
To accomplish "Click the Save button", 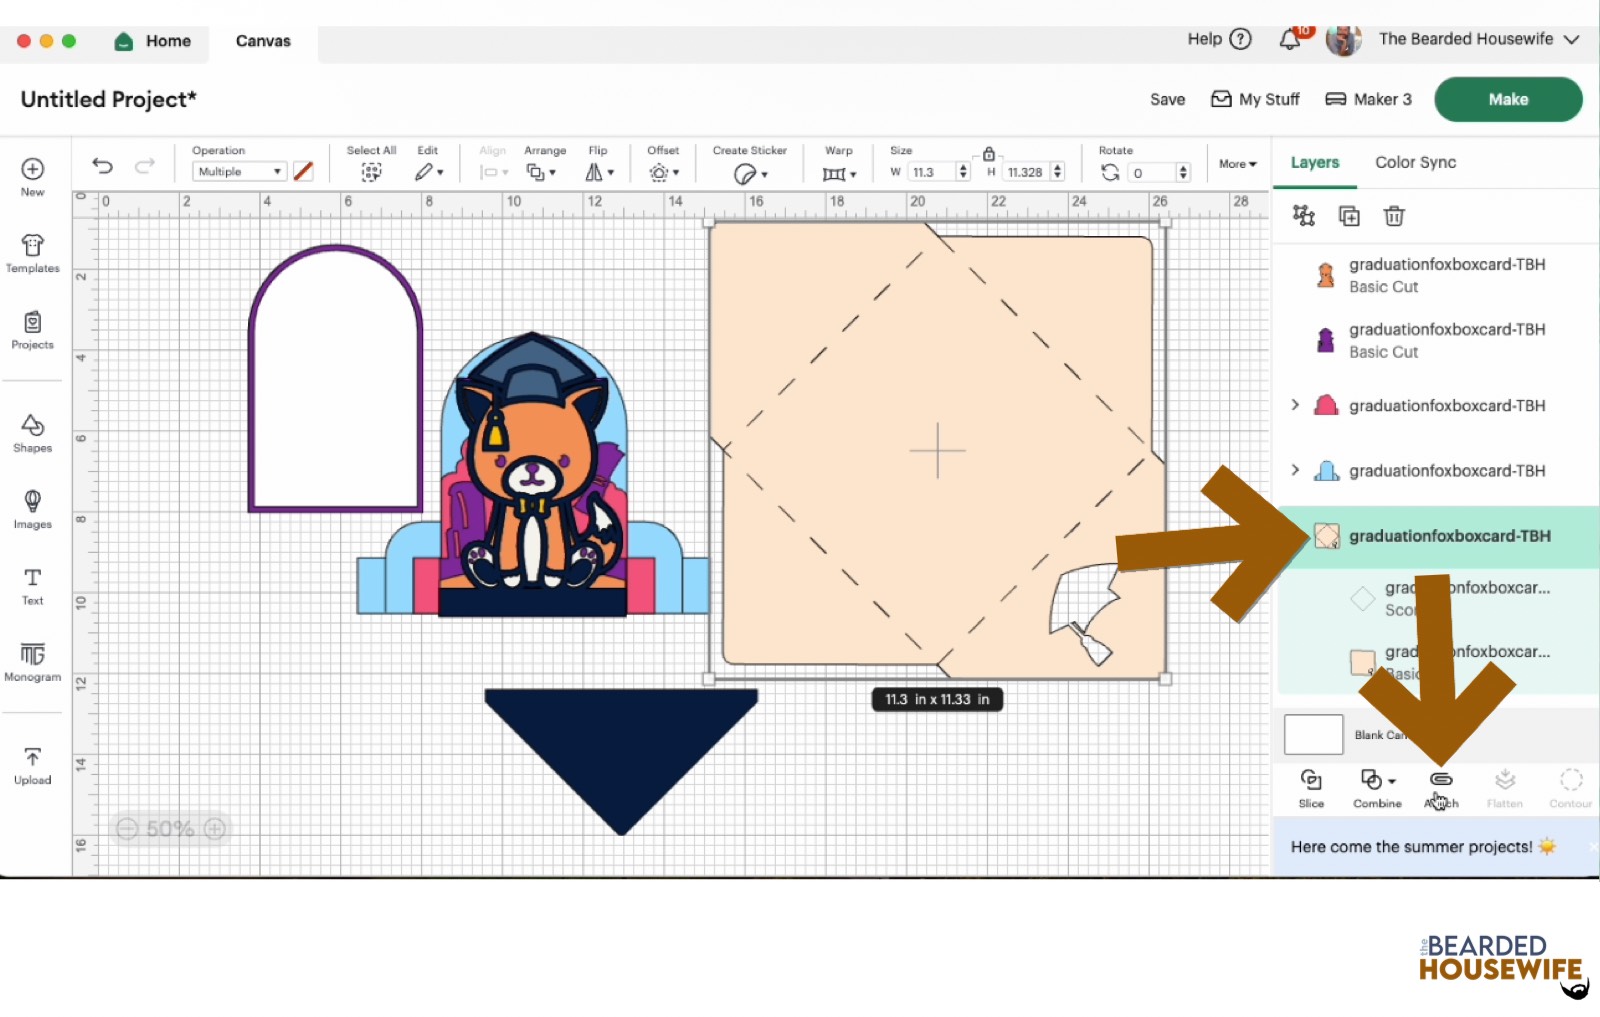I will tap(1167, 99).
